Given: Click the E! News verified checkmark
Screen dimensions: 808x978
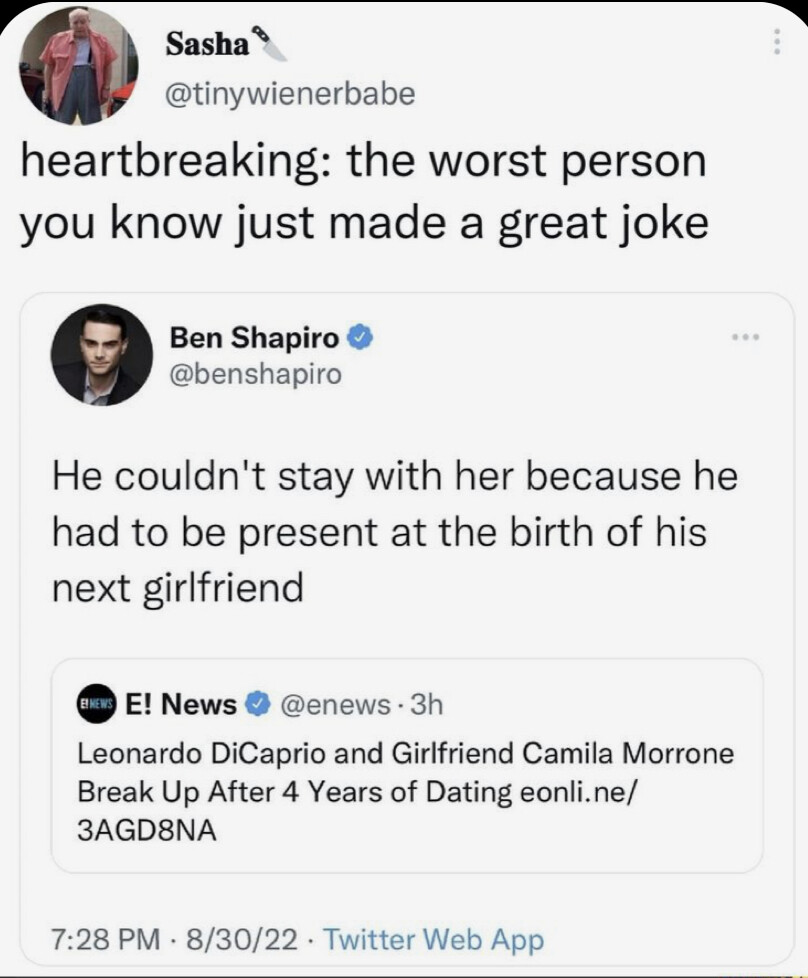Looking at the screenshot, I should (256, 705).
